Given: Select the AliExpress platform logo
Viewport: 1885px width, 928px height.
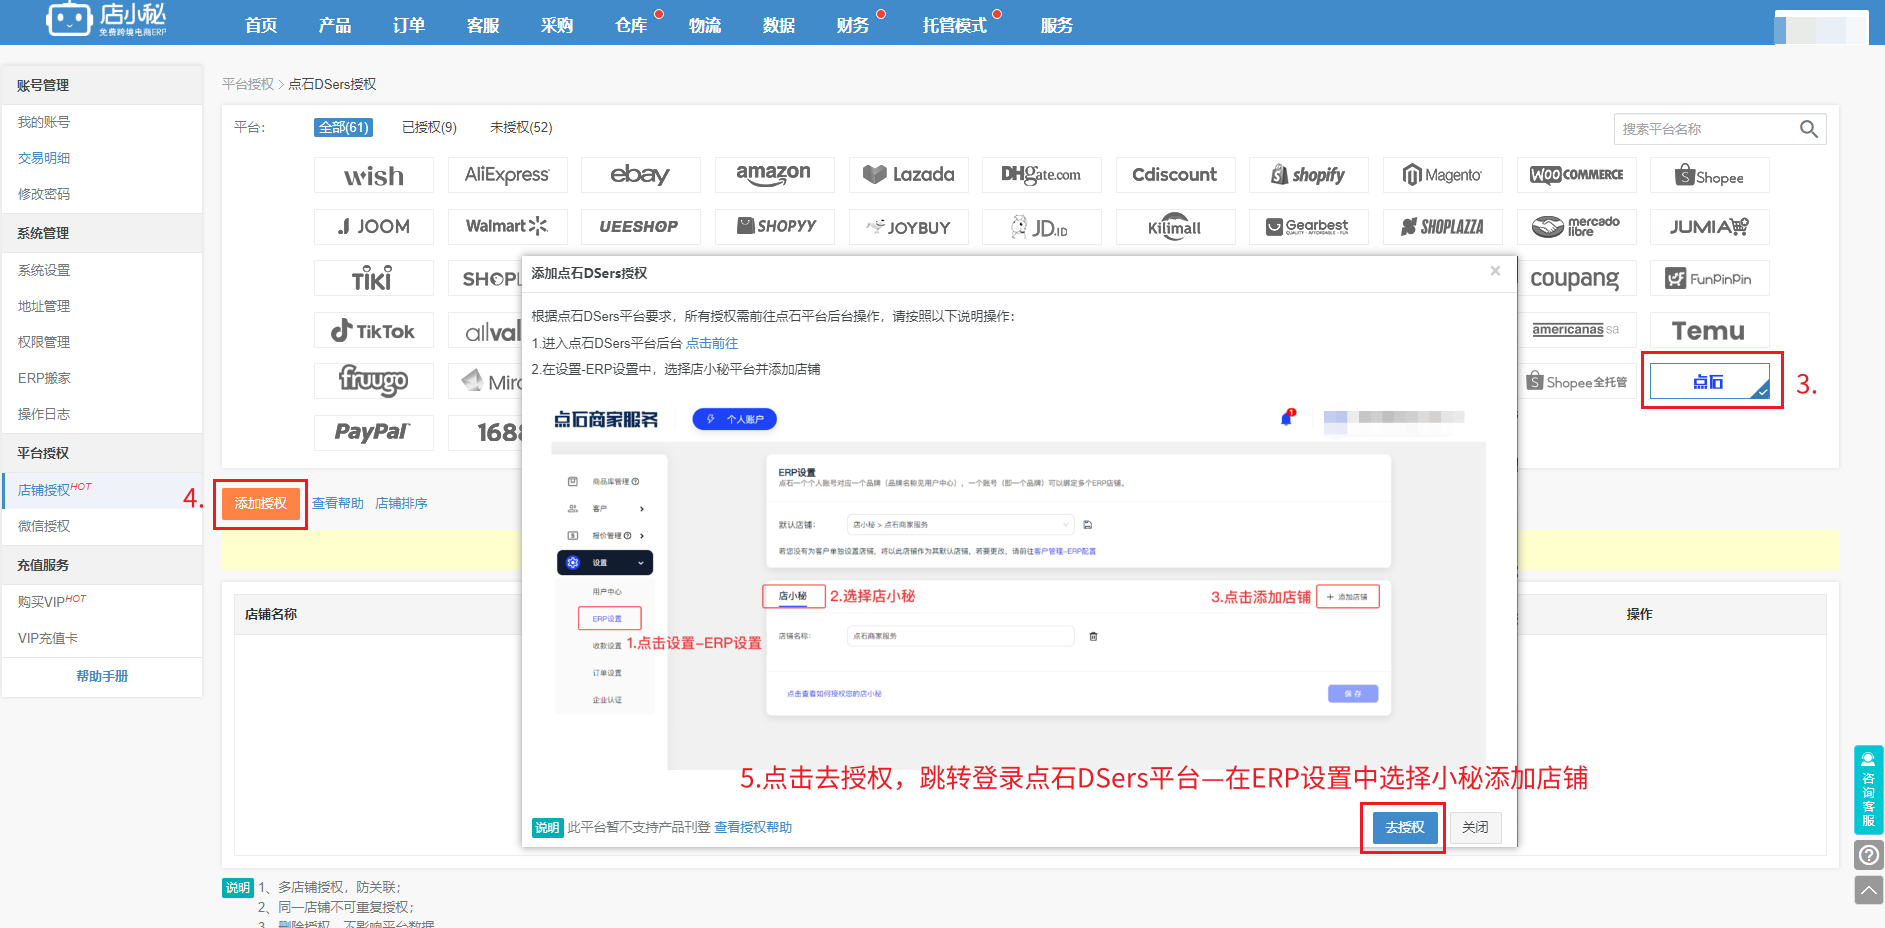Looking at the screenshot, I should (x=507, y=175).
